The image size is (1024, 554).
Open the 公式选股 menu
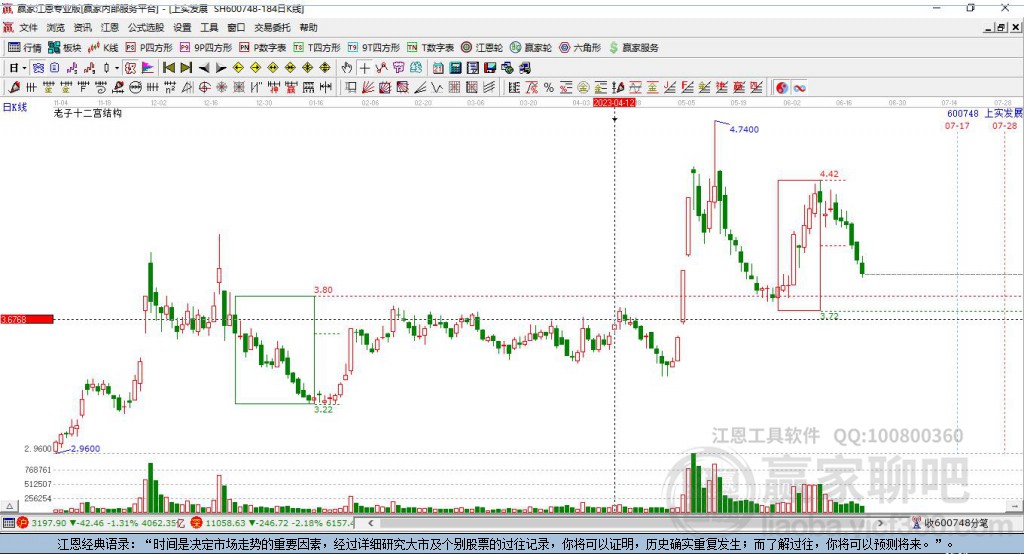tap(146, 27)
